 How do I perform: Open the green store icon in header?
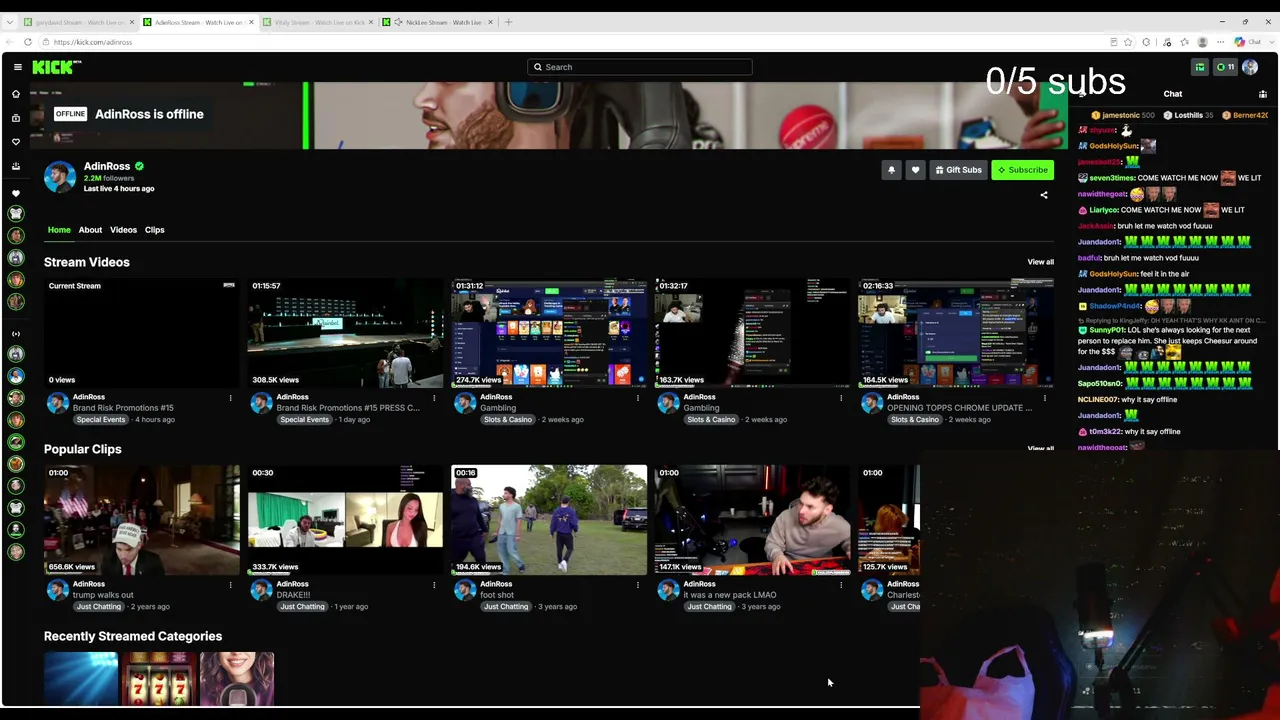pos(1200,67)
